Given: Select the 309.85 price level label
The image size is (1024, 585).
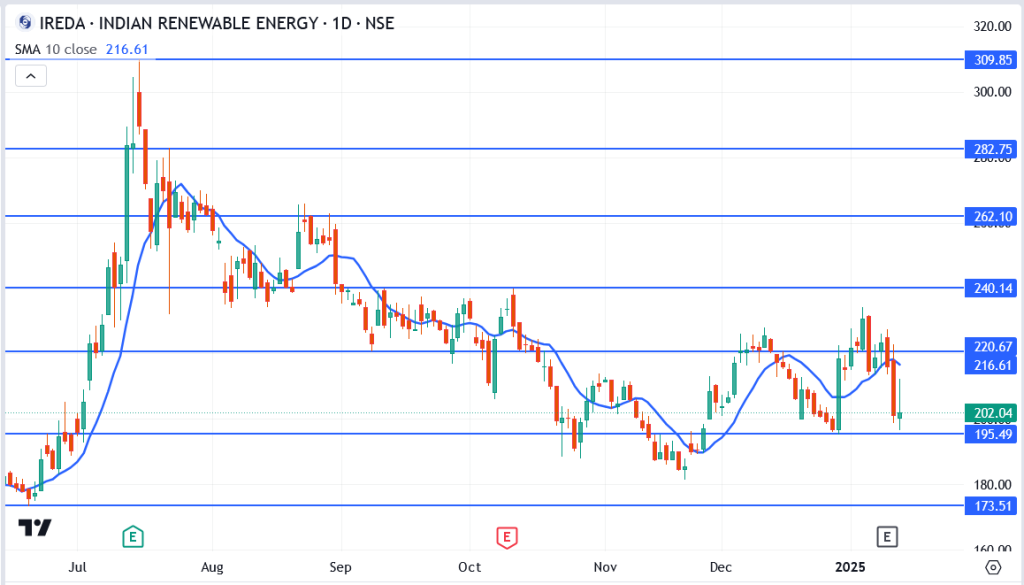Looking at the screenshot, I should pyautogui.click(x=987, y=60).
